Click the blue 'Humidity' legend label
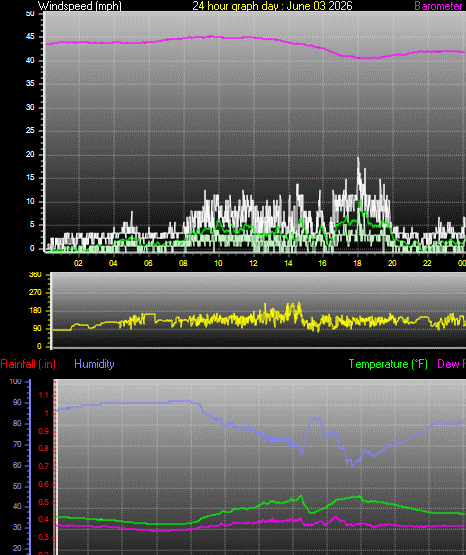The height and width of the screenshot is (555, 466). click(94, 364)
